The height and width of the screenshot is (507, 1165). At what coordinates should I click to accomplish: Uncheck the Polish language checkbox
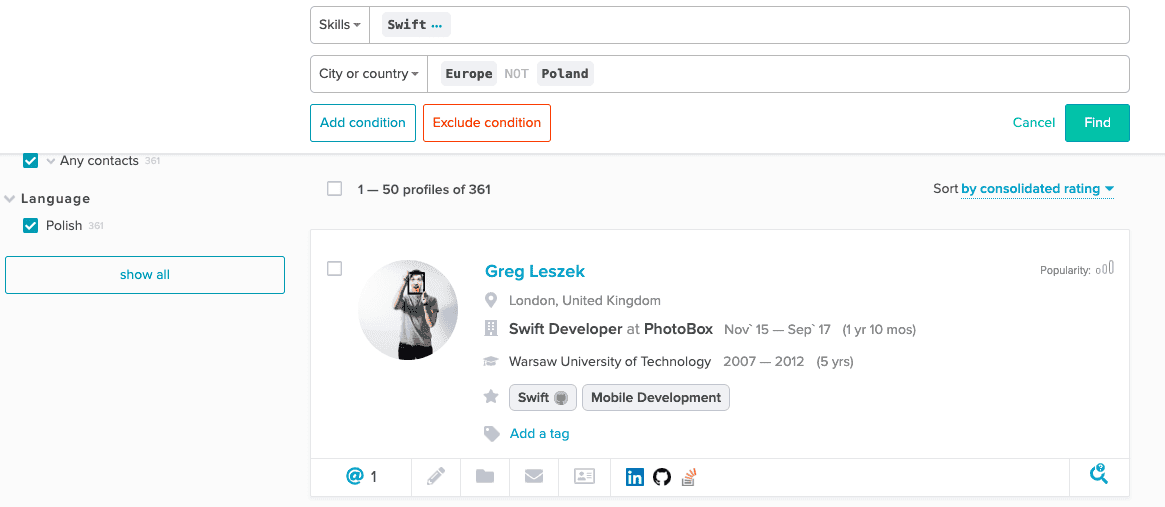(30, 225)
